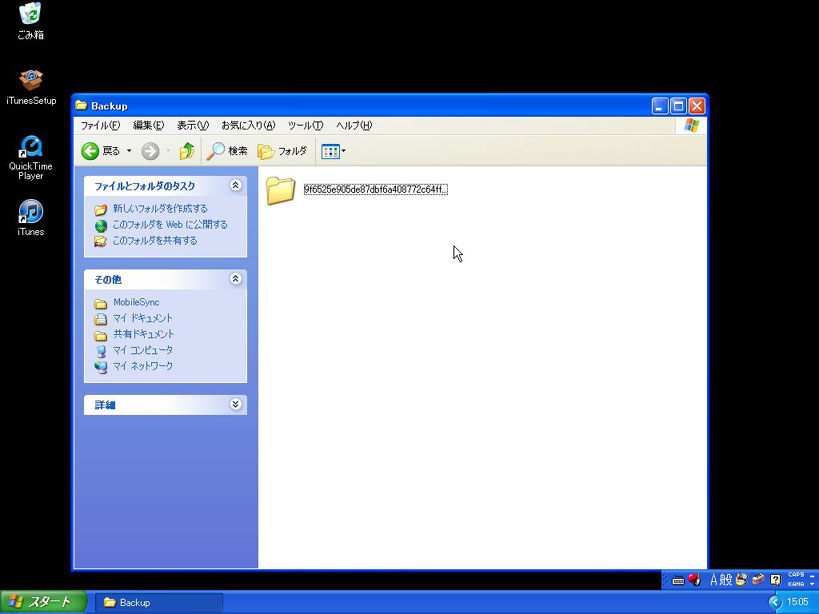Click このフォルダを Web に公開する link
The width and height of the screenshot is (819, 614).
coord(170,225)
